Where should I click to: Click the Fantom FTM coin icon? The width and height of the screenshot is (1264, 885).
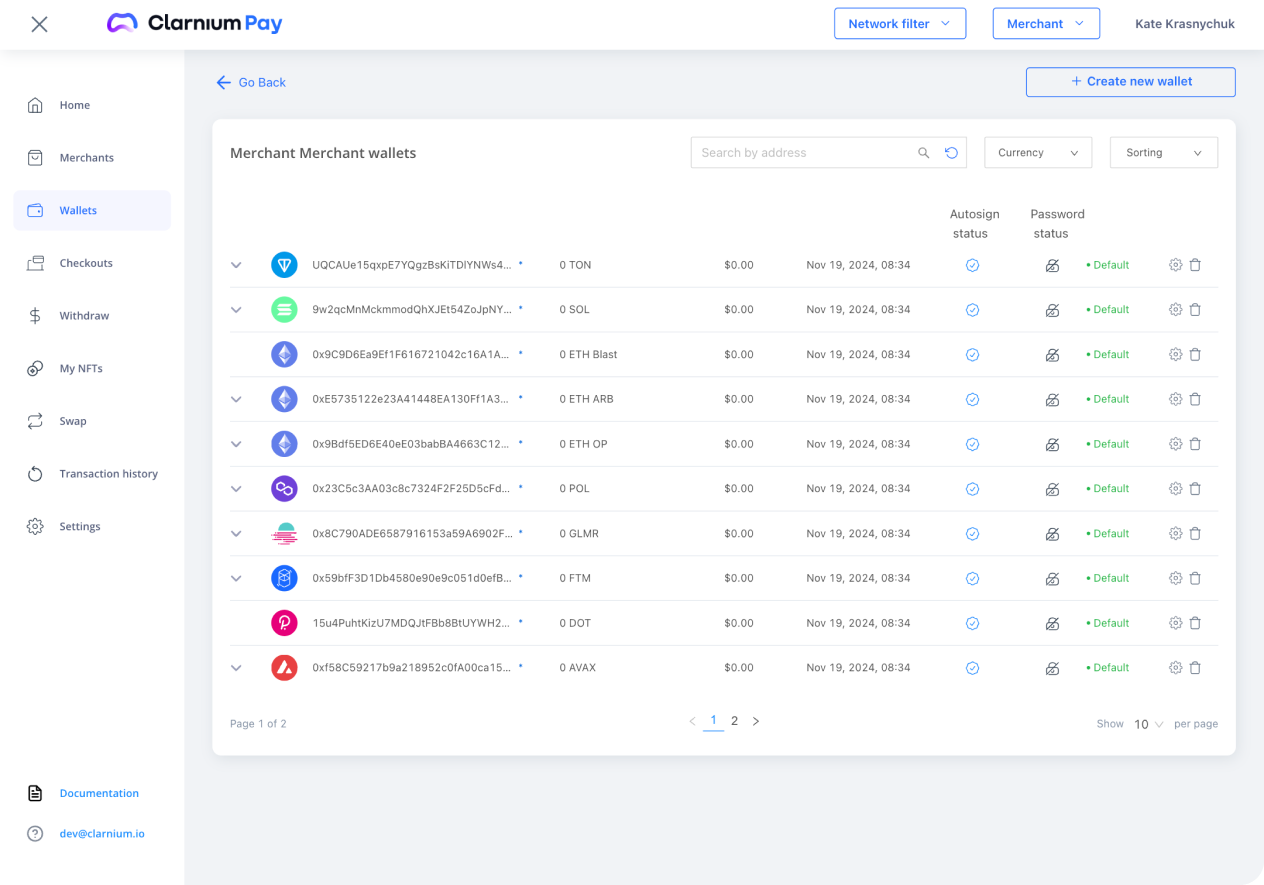click(x=284, y=578)
